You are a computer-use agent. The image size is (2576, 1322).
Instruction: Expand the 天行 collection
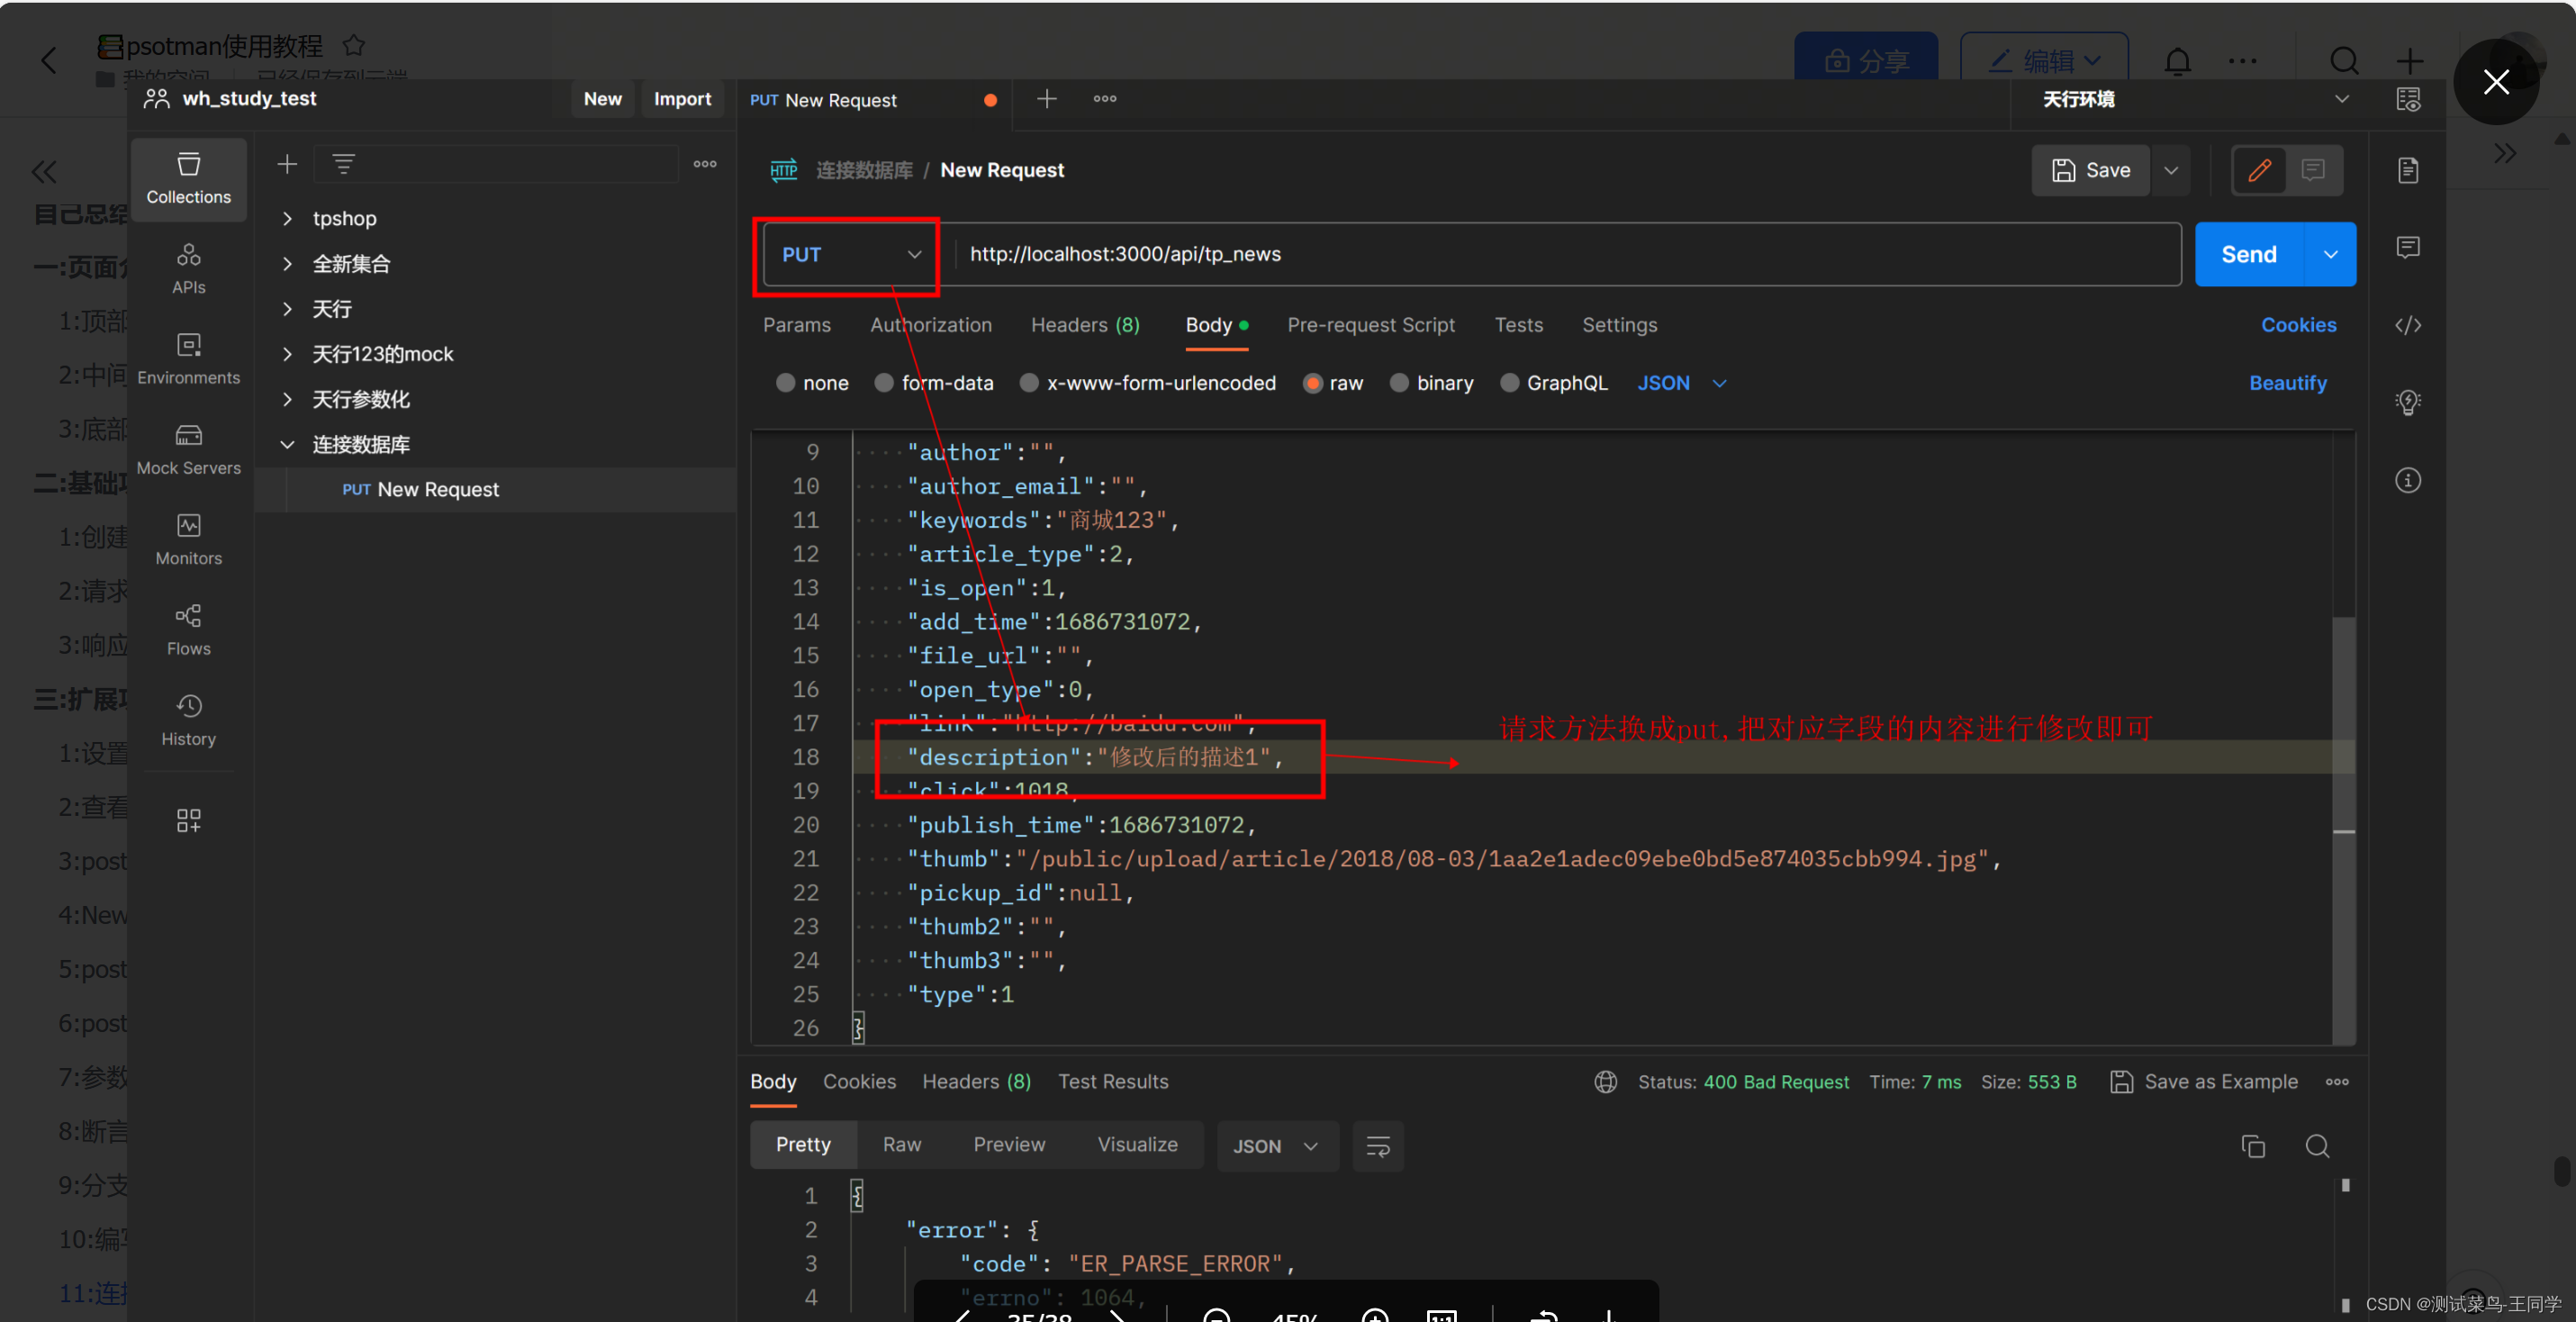[287, 309]
